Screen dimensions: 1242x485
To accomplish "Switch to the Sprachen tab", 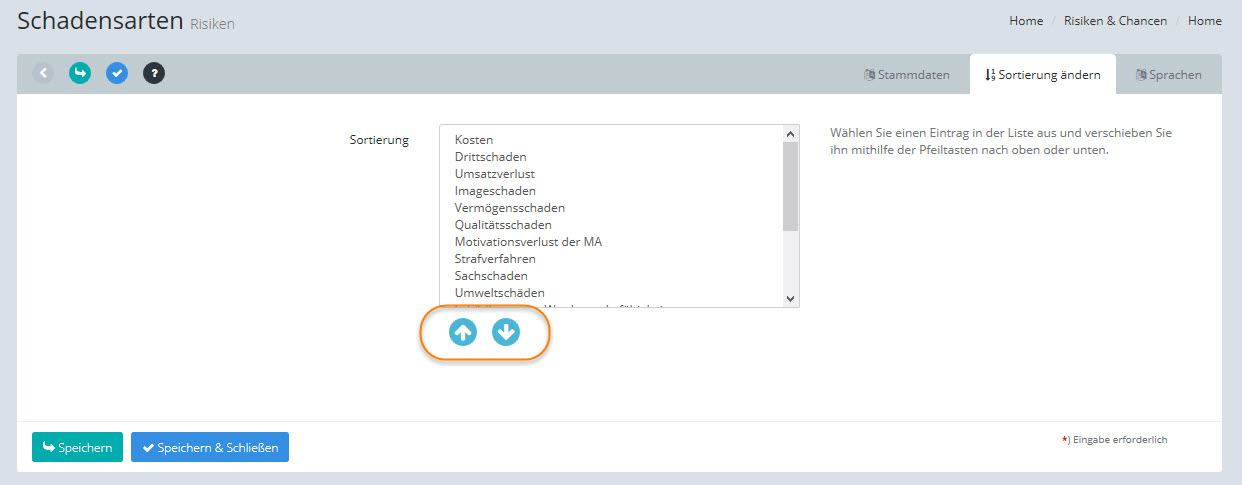I will pos(1168,75).
